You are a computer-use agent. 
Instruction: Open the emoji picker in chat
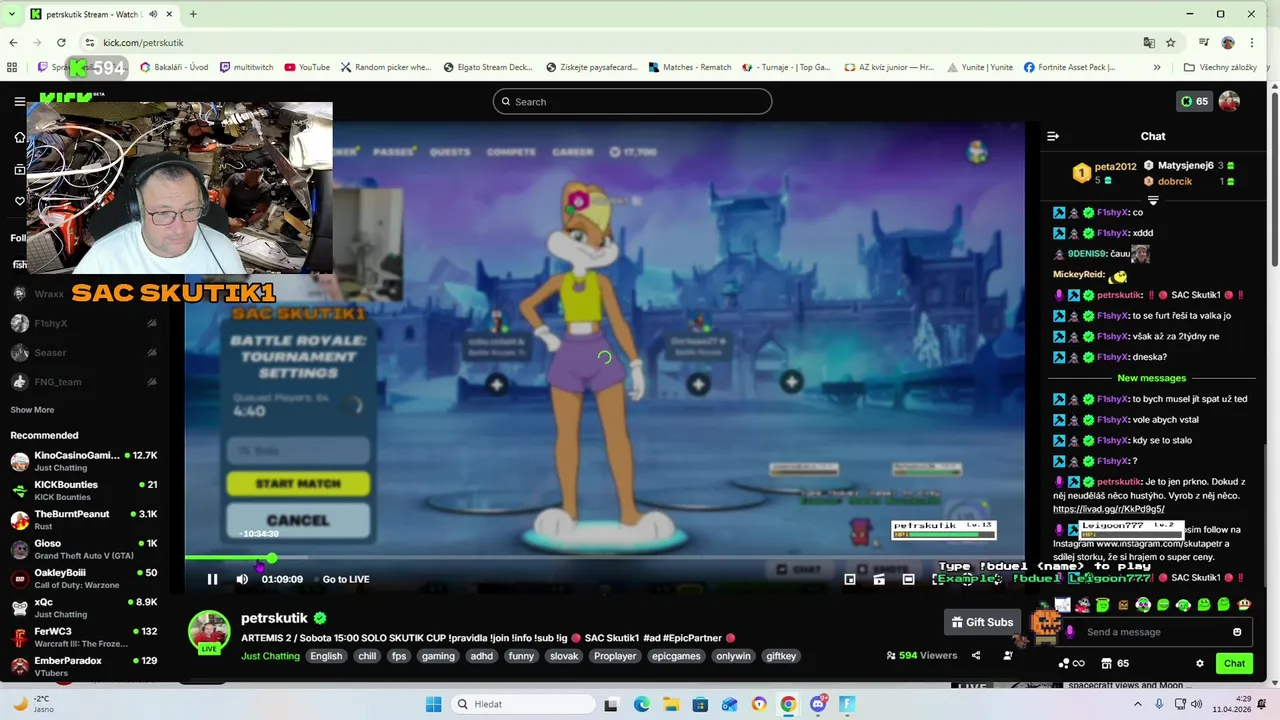[1237, 632]
